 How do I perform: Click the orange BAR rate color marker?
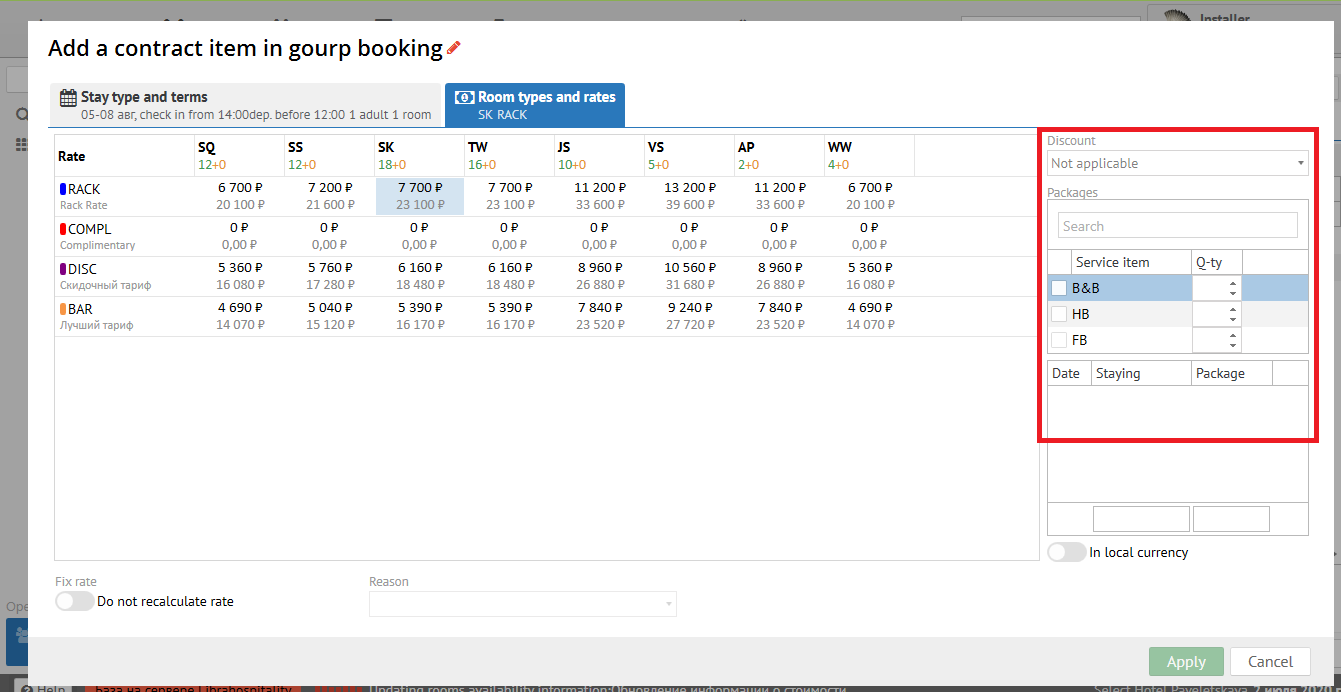click(x=63, y=309)
